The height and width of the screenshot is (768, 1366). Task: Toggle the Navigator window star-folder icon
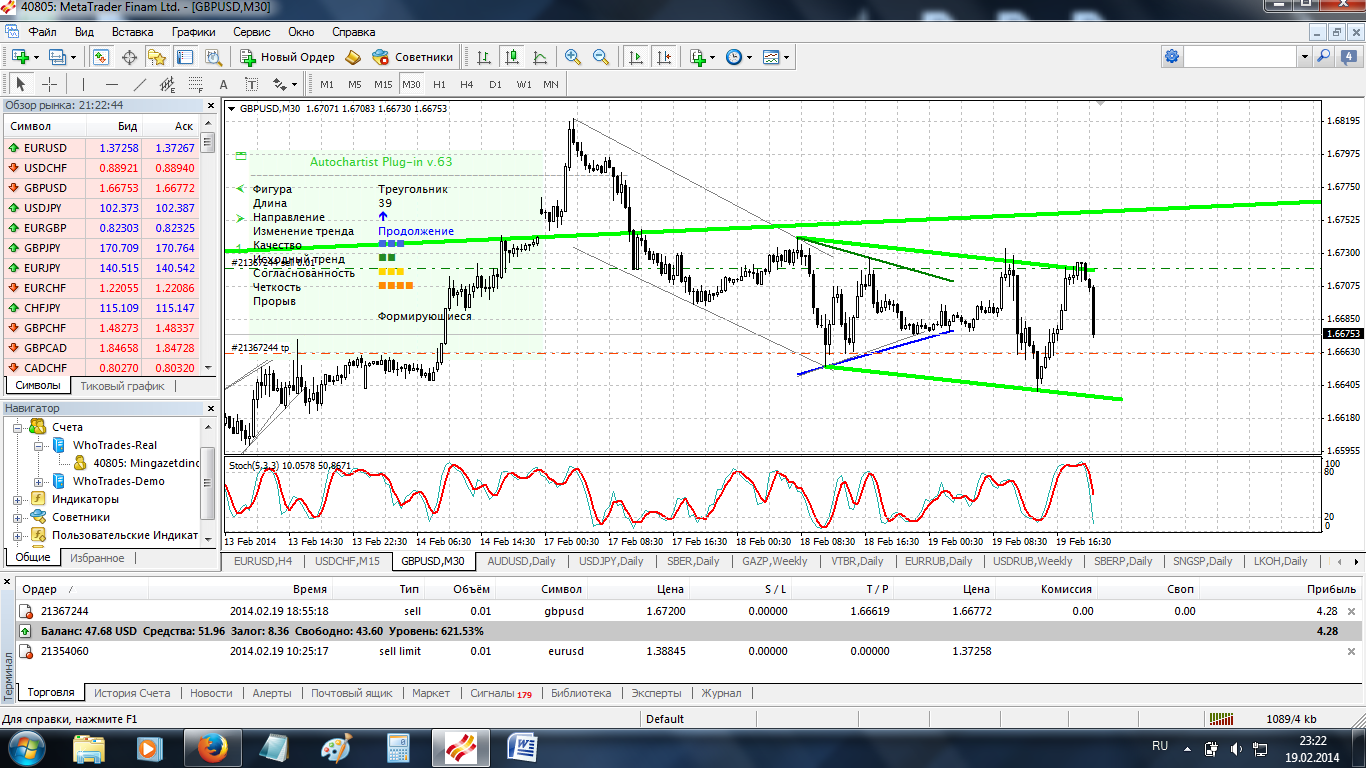(157, 57)
